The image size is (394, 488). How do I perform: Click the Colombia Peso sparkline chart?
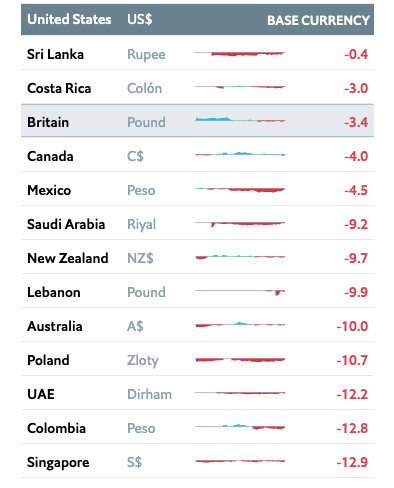tap(240, 427)
